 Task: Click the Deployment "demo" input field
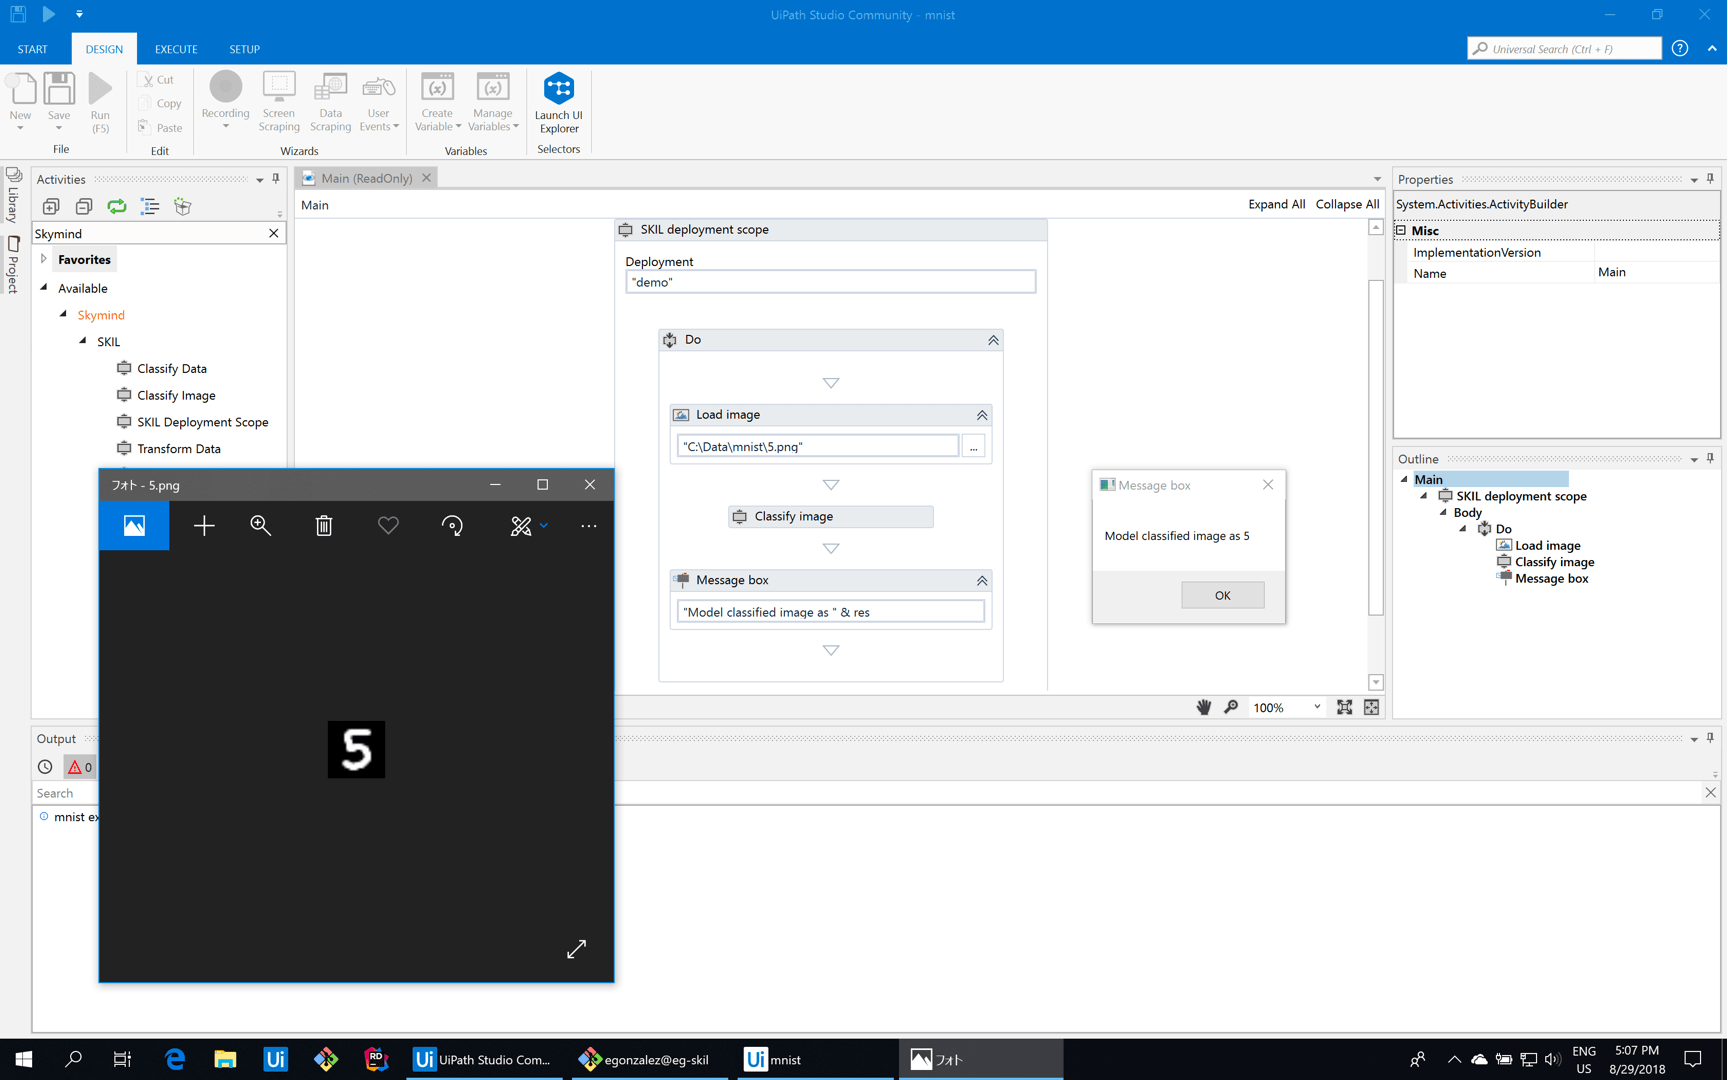click(831, 282)
